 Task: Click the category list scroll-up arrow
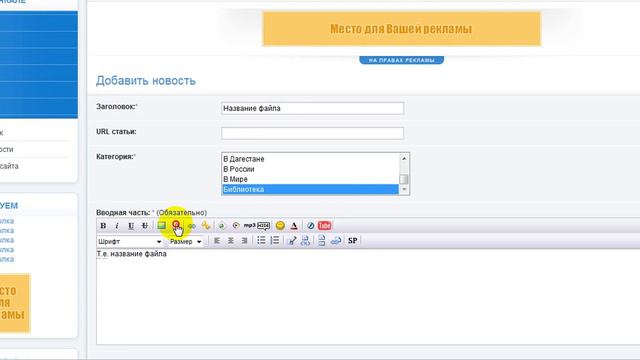(404, 158)
